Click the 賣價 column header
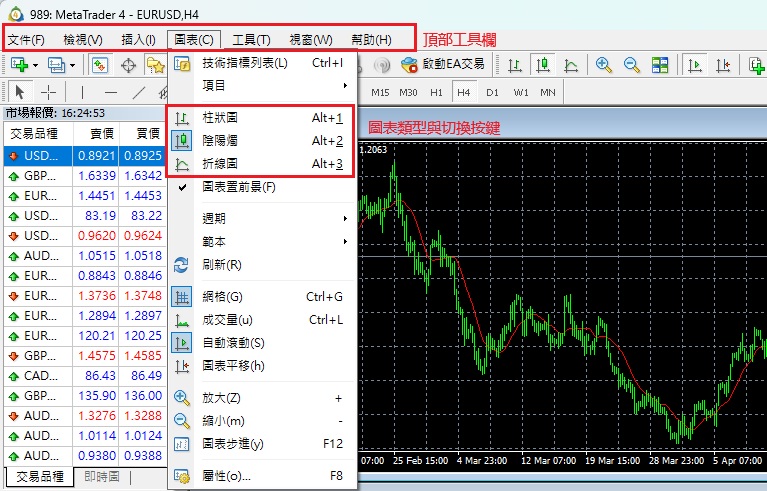The width and height of the screenshot is (767, 491). pyautogui.click(x=96, y=134)
